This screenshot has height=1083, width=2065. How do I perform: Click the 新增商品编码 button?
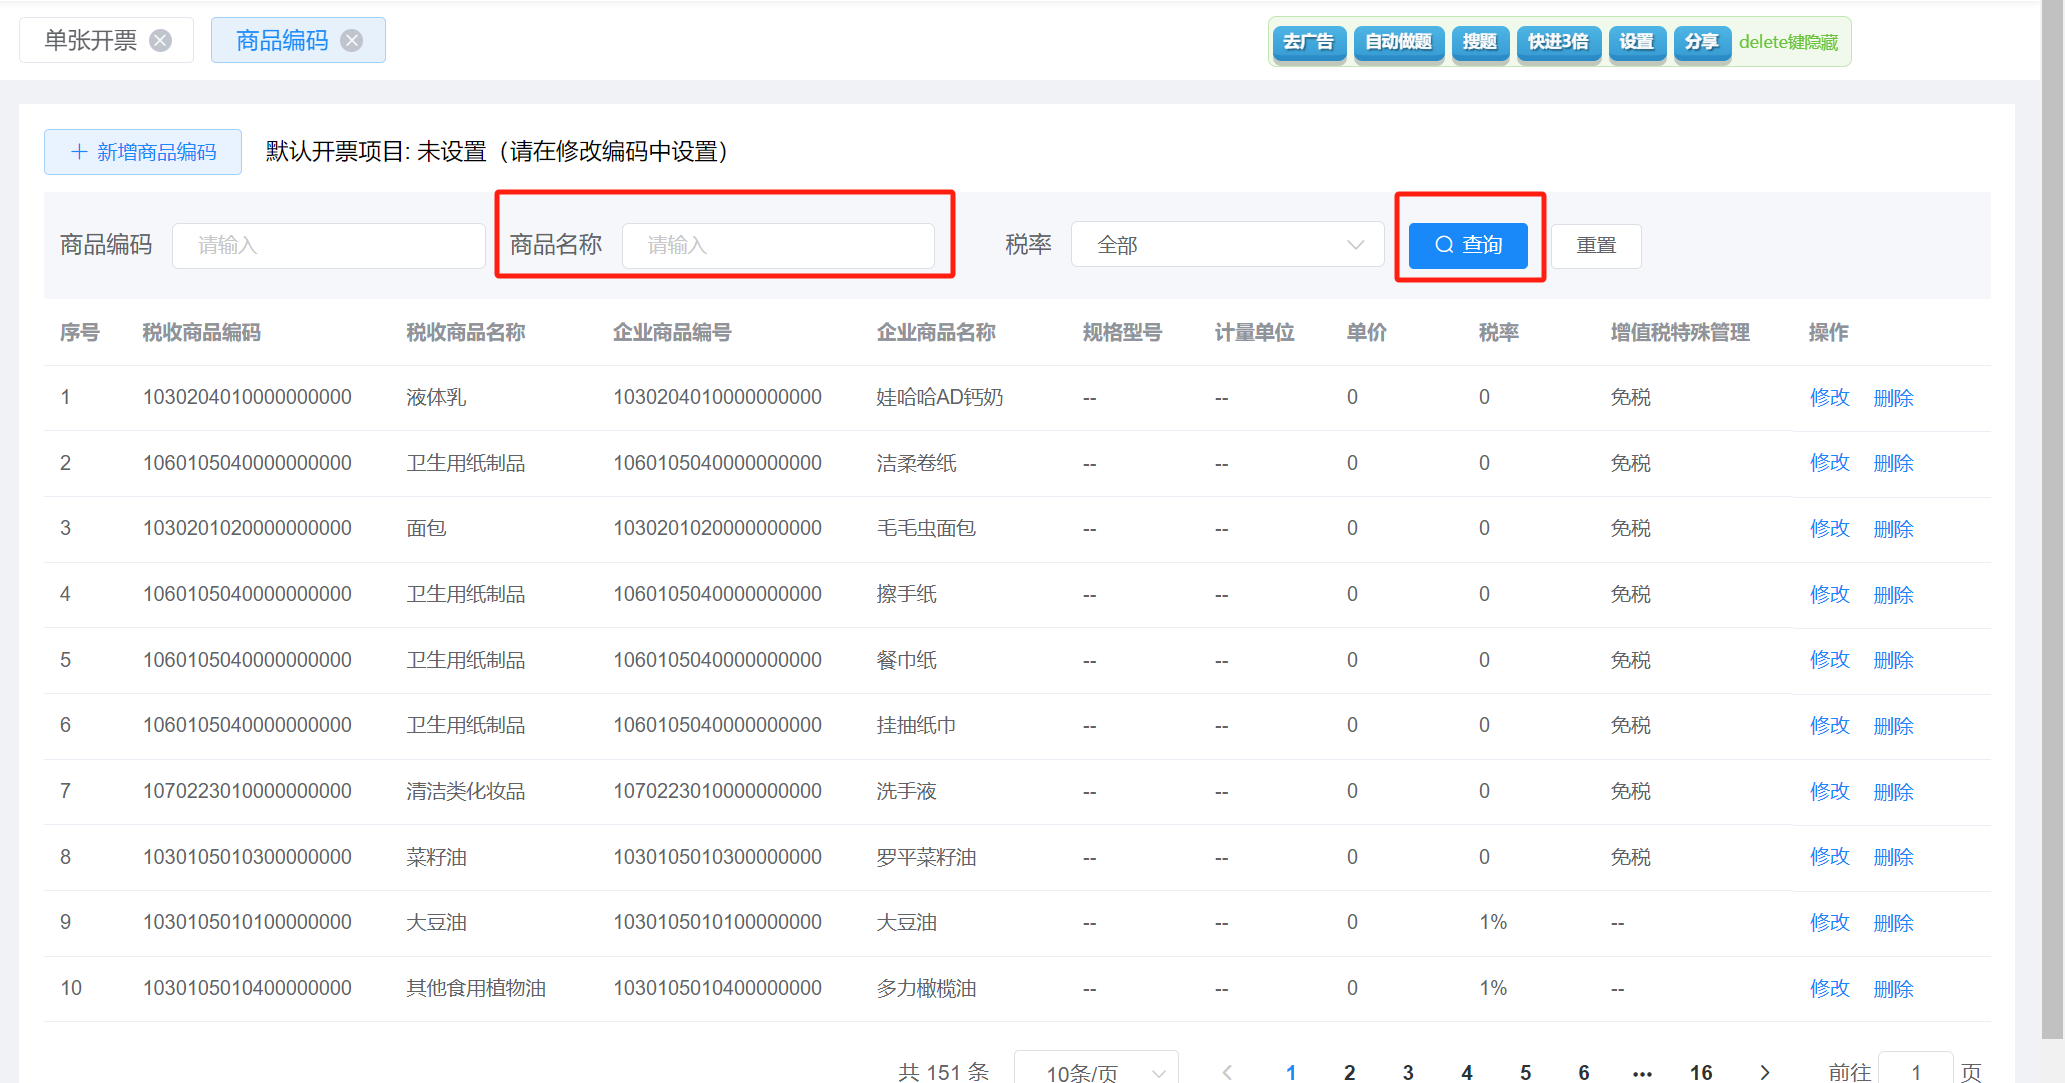coord(143,152)
